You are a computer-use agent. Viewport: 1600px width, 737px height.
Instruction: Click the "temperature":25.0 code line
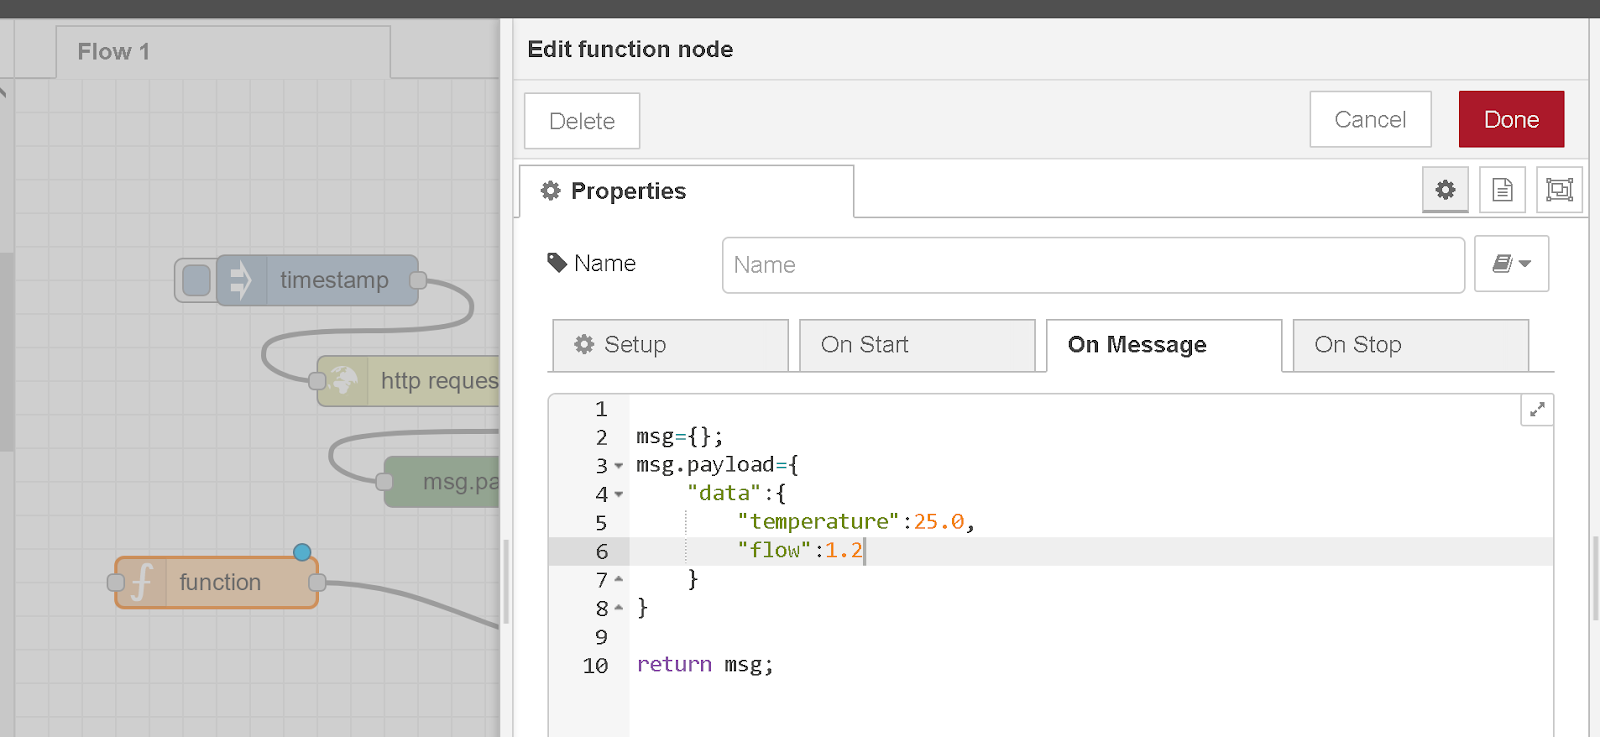[855, 522]
